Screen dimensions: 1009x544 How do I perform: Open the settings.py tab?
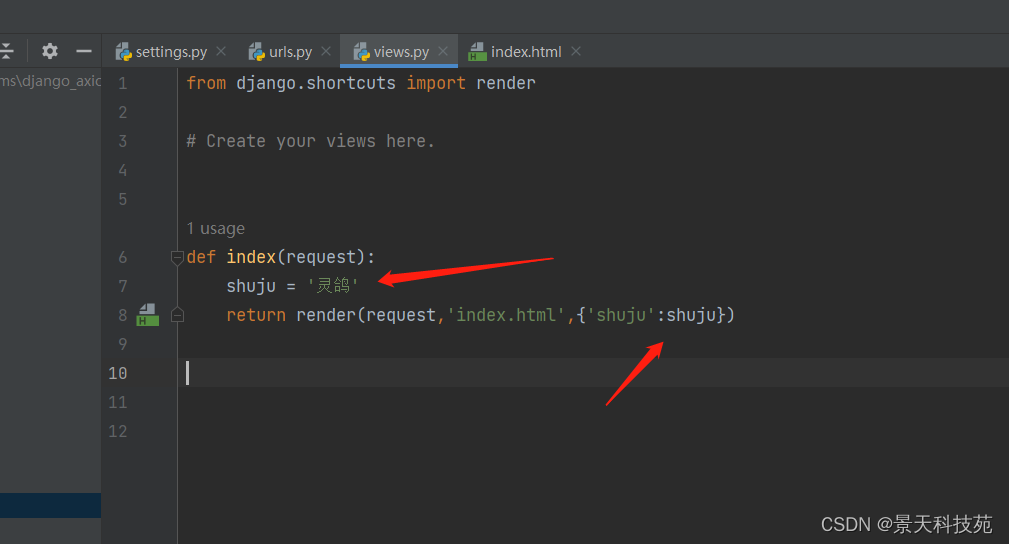click(171, 52)
